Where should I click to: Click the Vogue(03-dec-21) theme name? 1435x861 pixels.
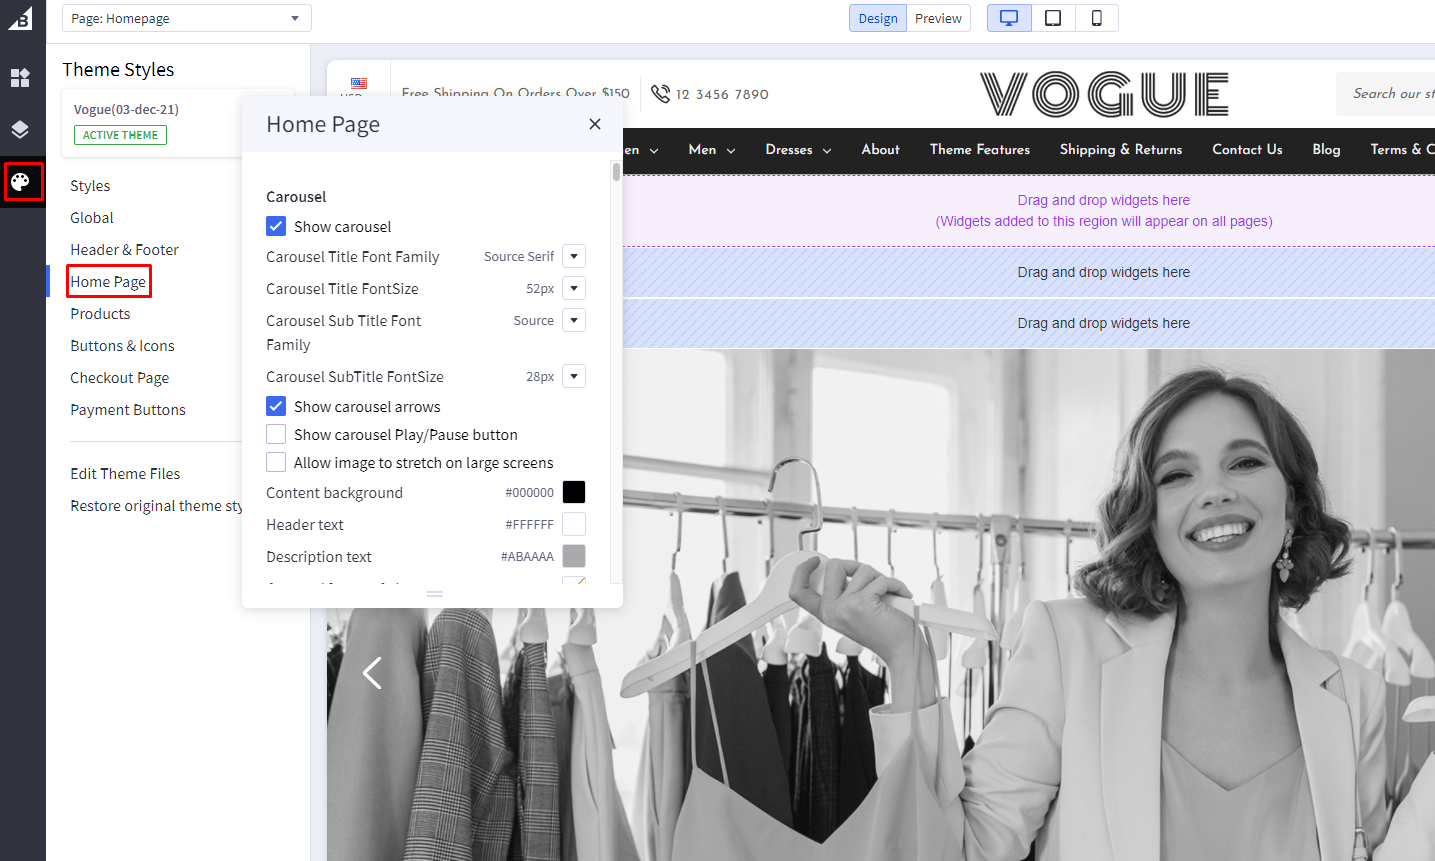tap(126, 109)
